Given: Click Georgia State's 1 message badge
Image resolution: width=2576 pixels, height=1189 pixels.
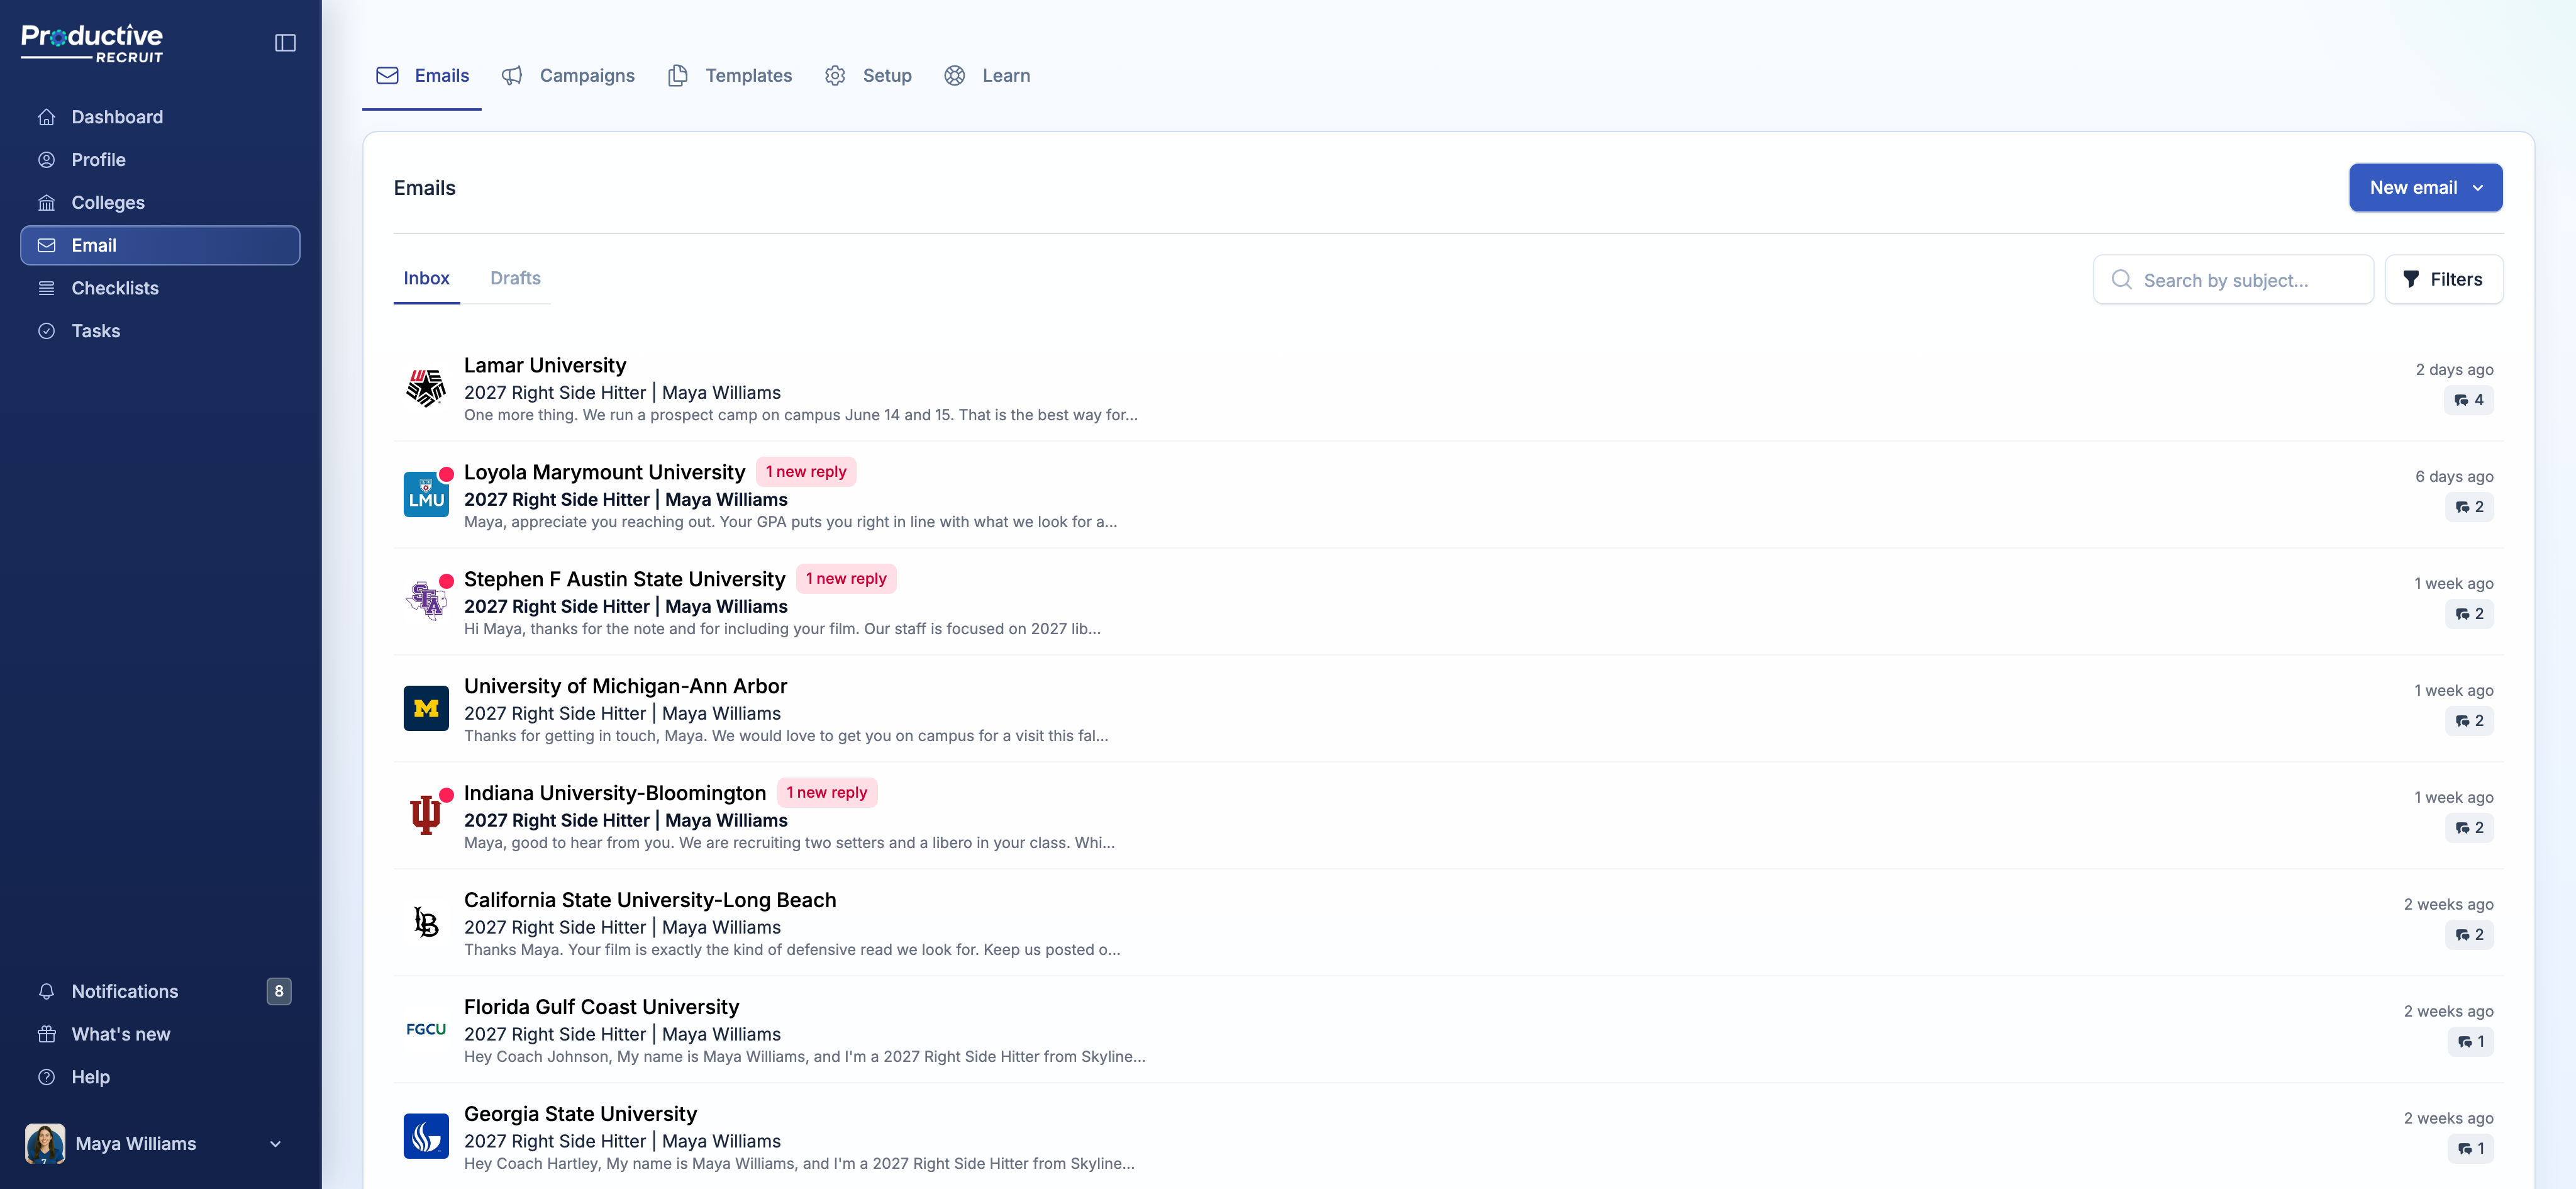Looking at the screenshot, I should 2471,1149.
